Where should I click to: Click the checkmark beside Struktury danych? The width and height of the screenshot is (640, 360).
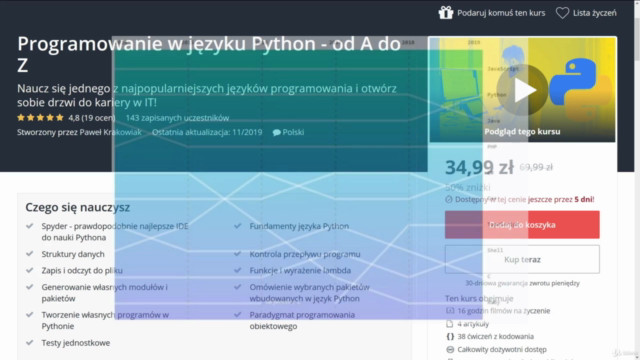[x=29, y=254]
